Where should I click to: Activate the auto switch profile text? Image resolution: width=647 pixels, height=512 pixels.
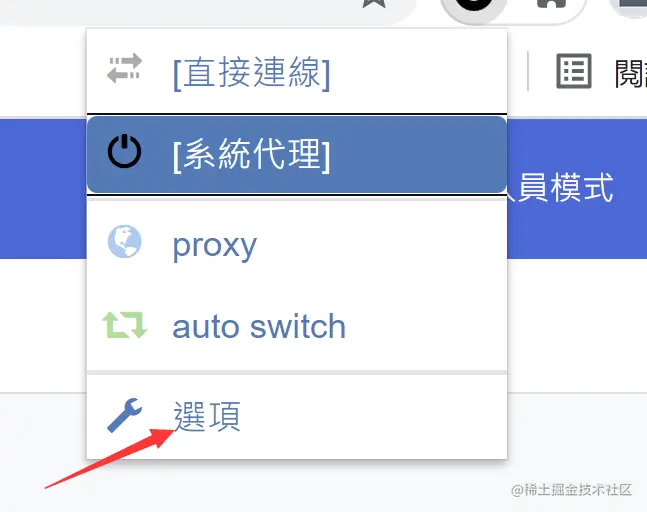click(x=259, y=326)
